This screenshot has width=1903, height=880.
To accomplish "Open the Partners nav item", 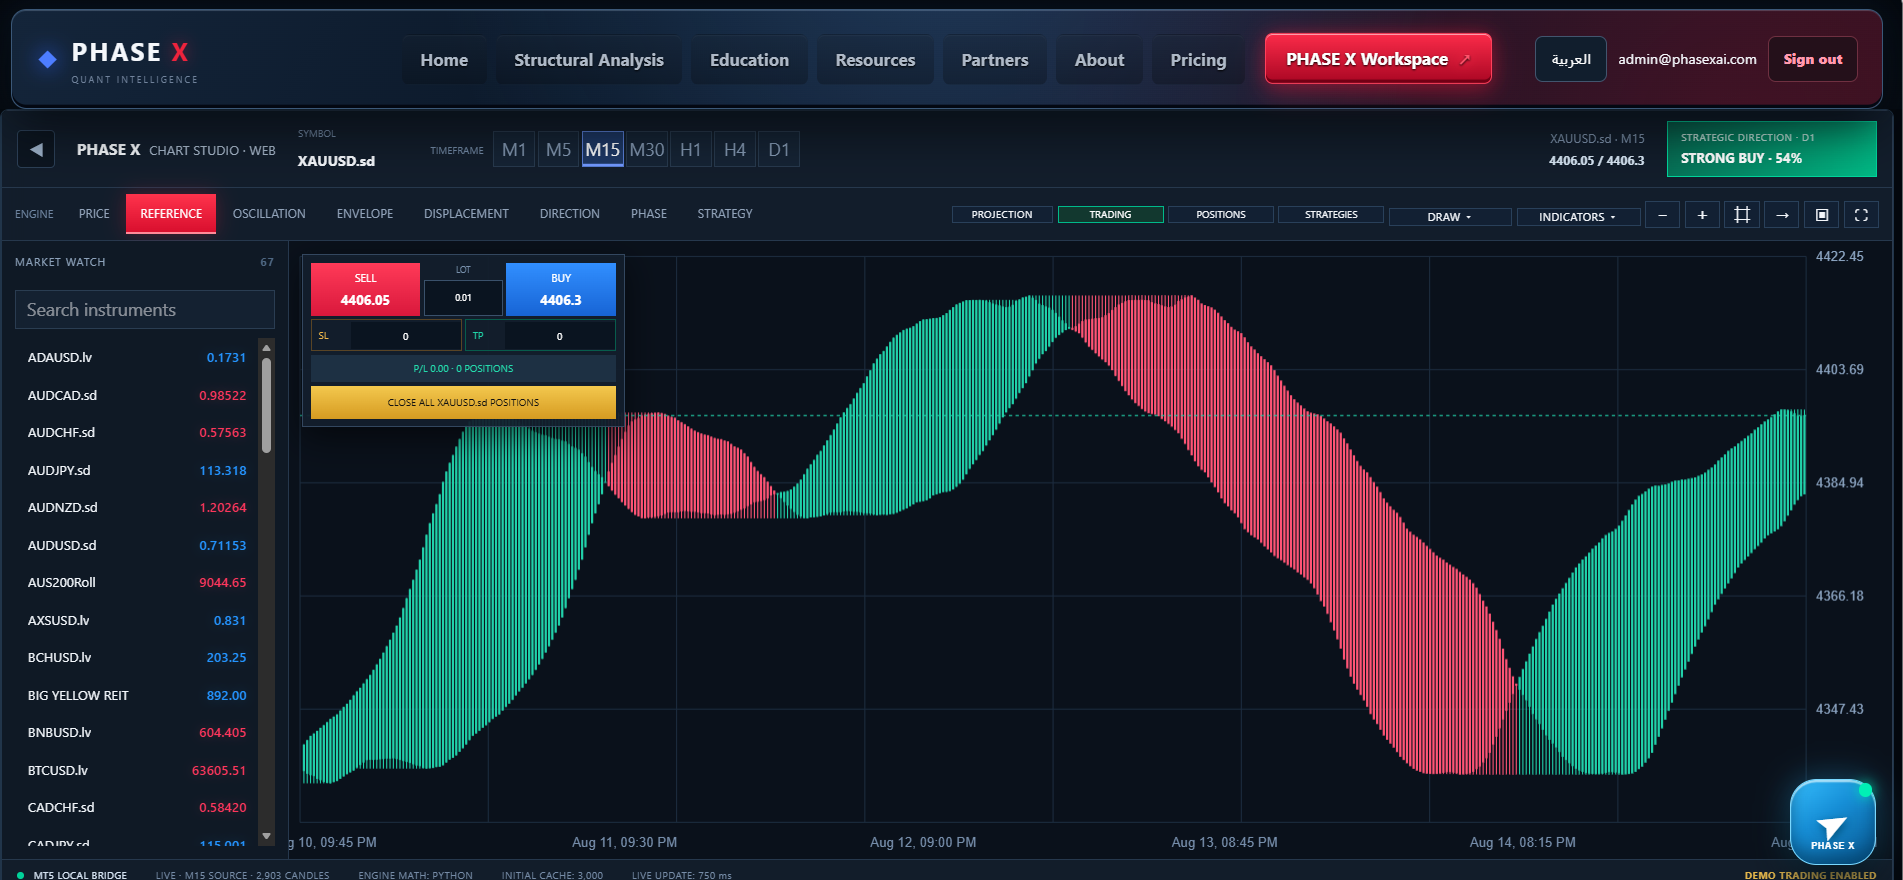I will pyautogui.click(x=995, y=60).
